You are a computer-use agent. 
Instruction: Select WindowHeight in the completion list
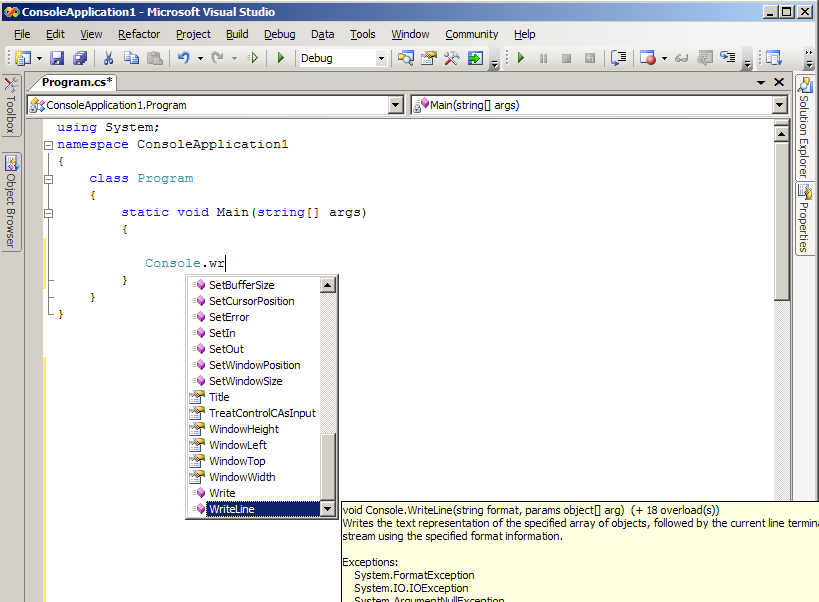pos(254,429)
